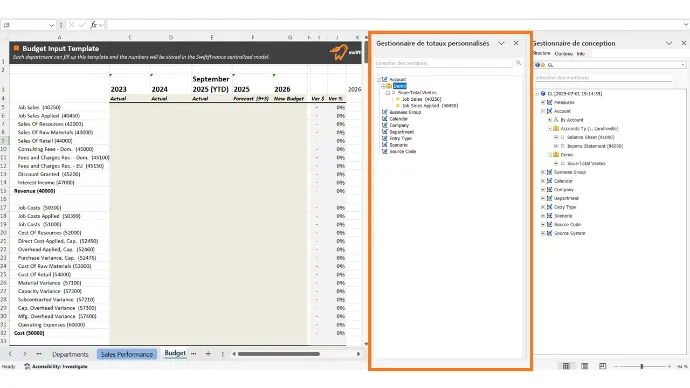Select Job Sales Applied (40450) in totaux personnalisés tree
Viewport: 690px width, 388px height.
coord(430,106)
